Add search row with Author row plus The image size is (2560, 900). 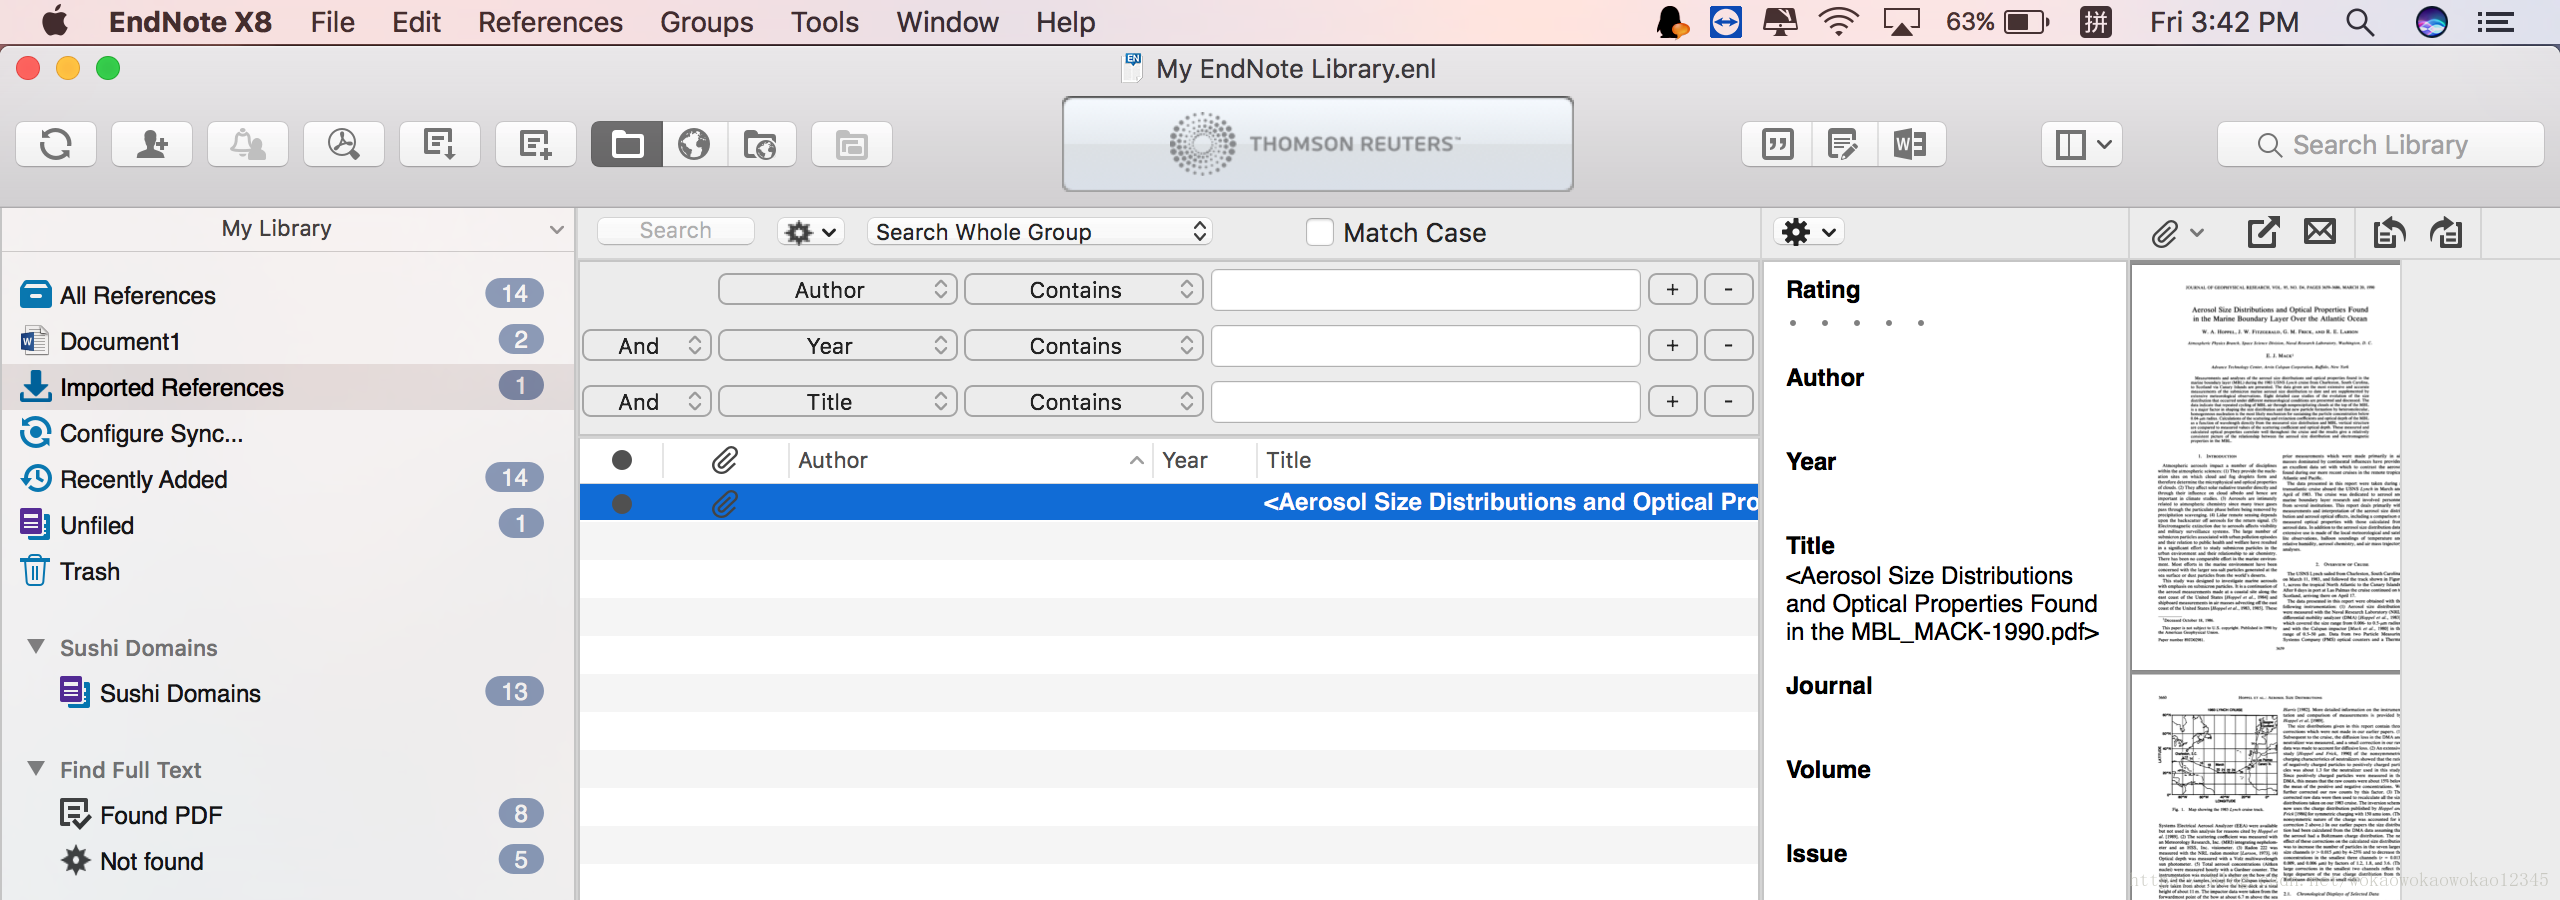1672,290
